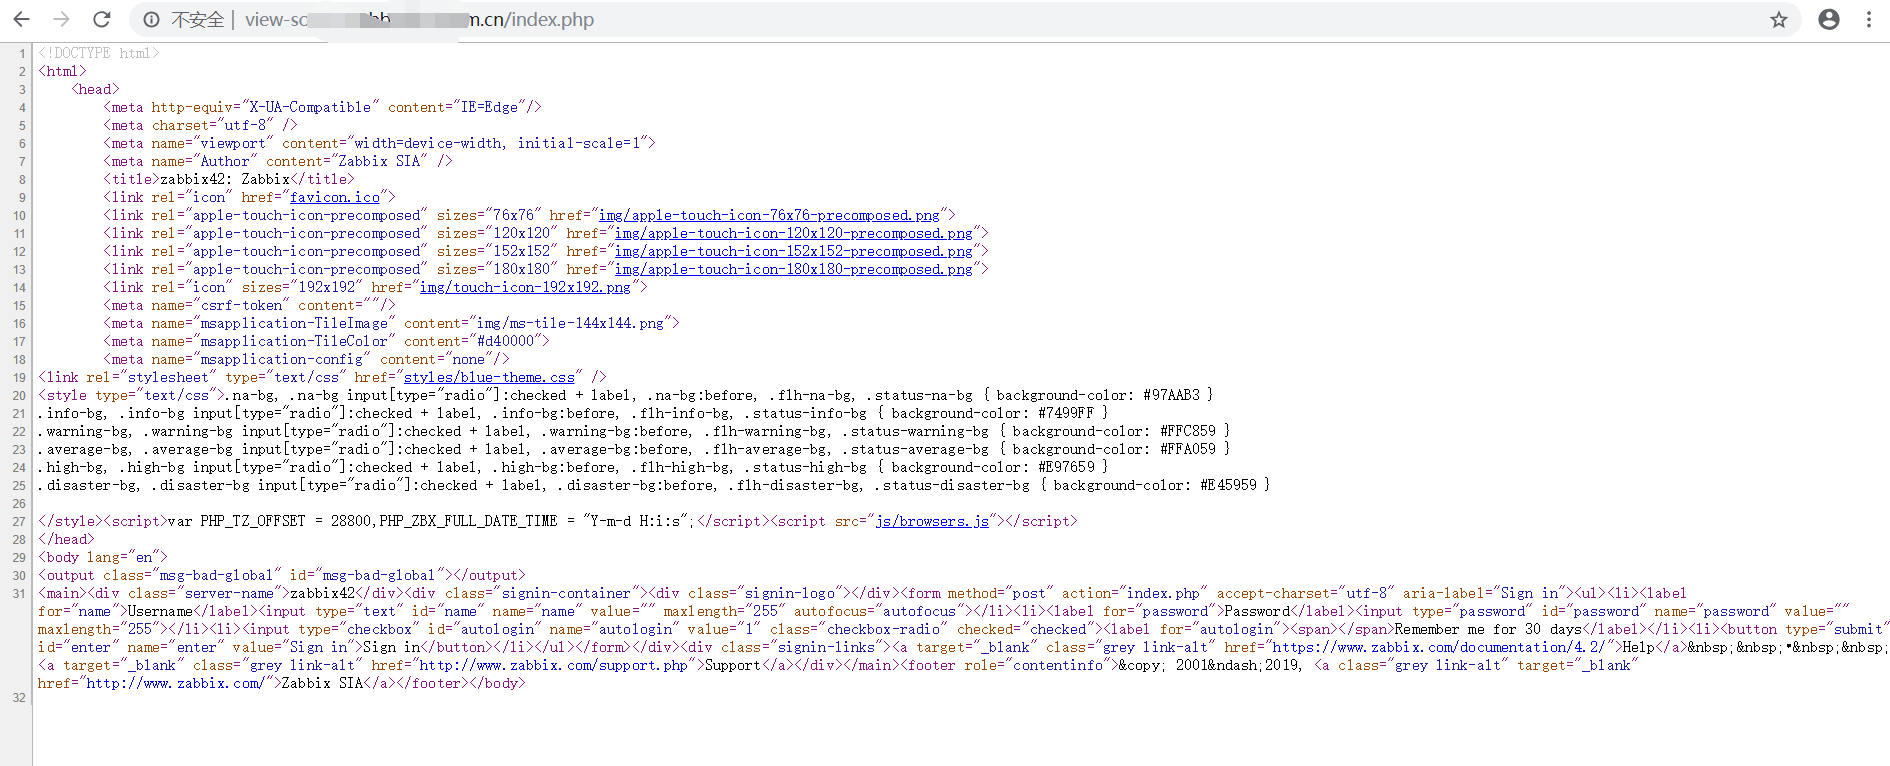Screen dimensions: 1890x766
Task: Open the Chrome three-dot menu
Action: [1868, 20]
